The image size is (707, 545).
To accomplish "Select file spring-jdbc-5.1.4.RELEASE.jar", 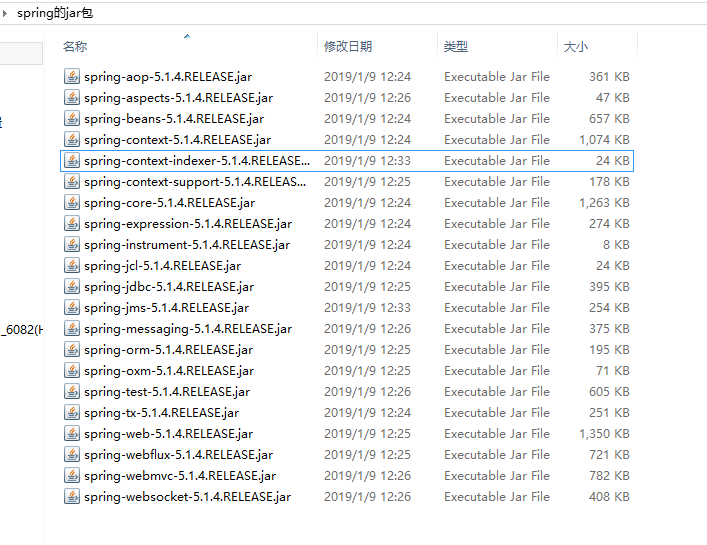I will point(169,286).
